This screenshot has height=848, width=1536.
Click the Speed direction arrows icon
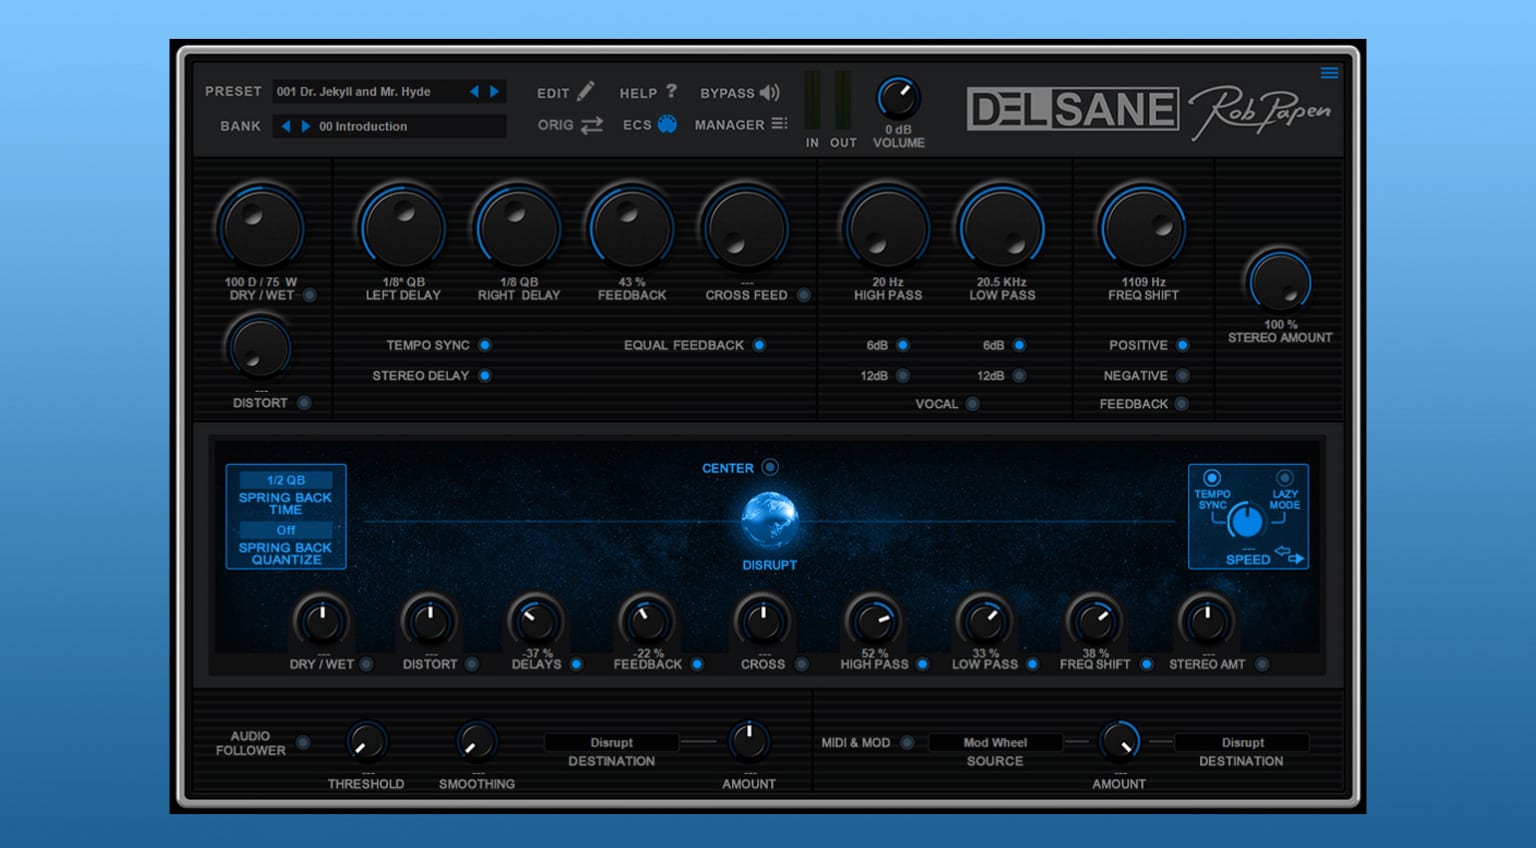tap(1290, 556)
